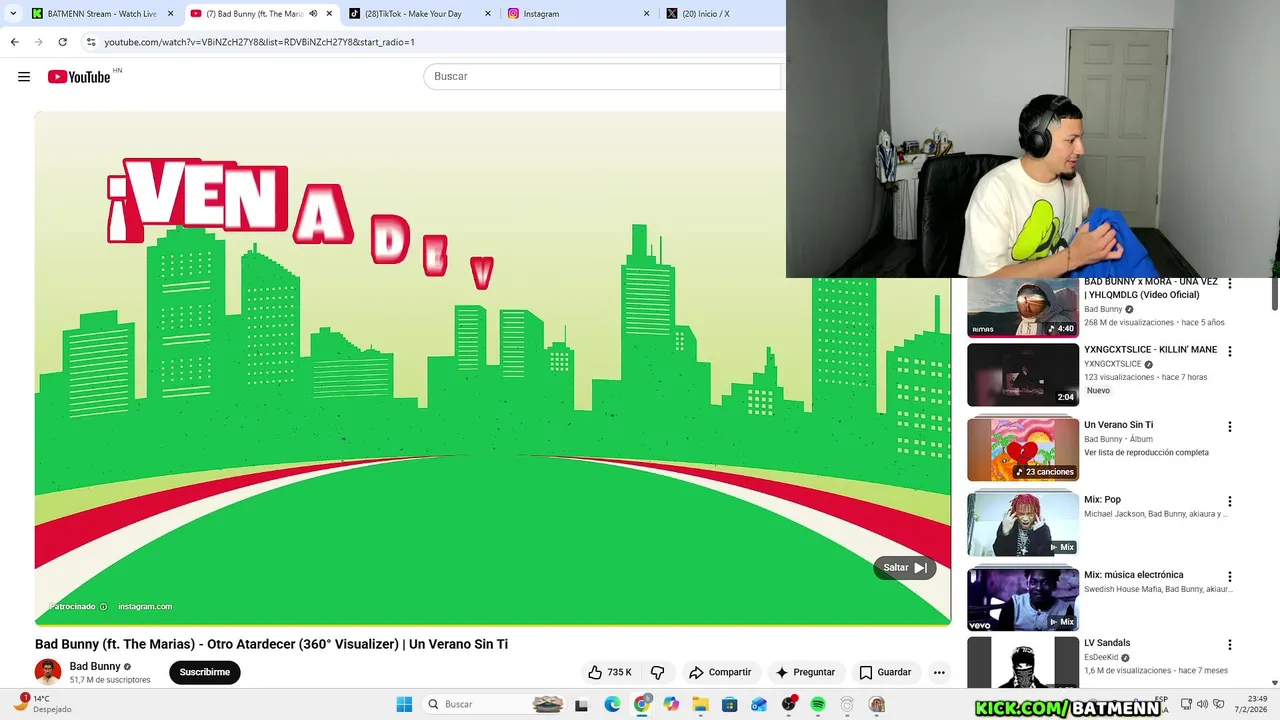Image resolution: width=1280 pixels, height=720 pixels.
Task: Close the TikTok tab
Action: point(488,14)
